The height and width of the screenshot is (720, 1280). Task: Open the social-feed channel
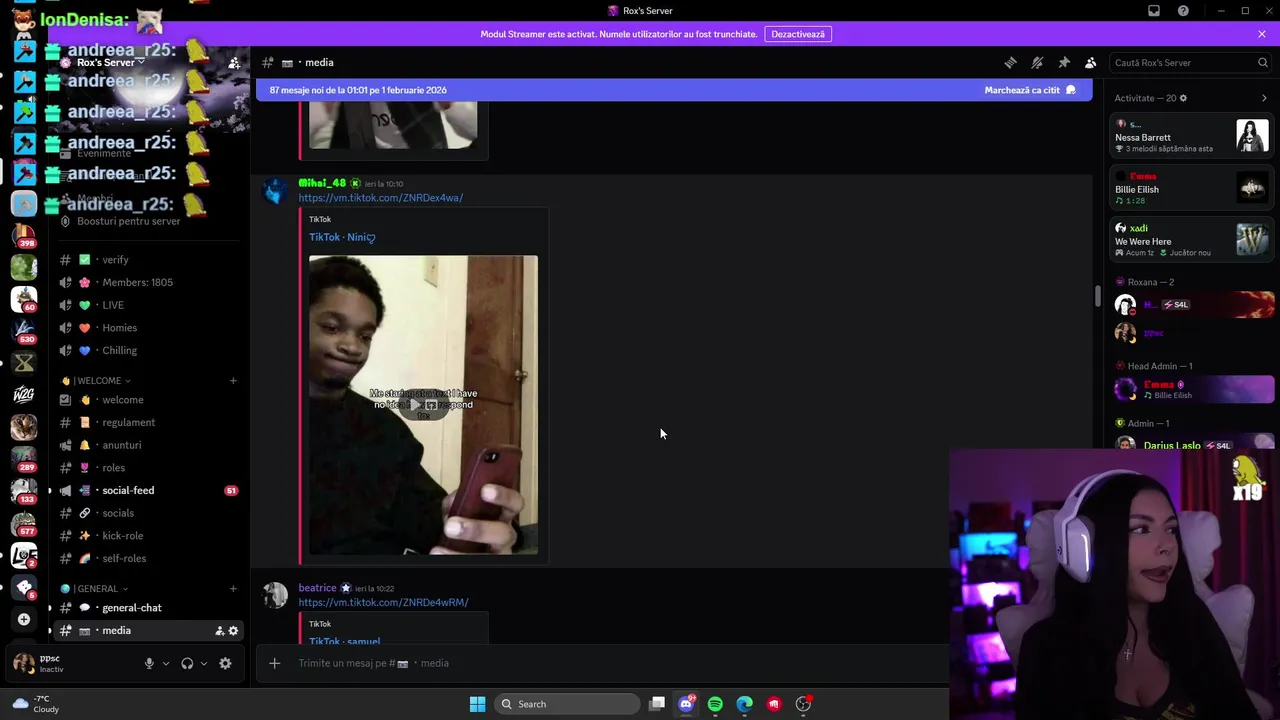coord(150,491)
